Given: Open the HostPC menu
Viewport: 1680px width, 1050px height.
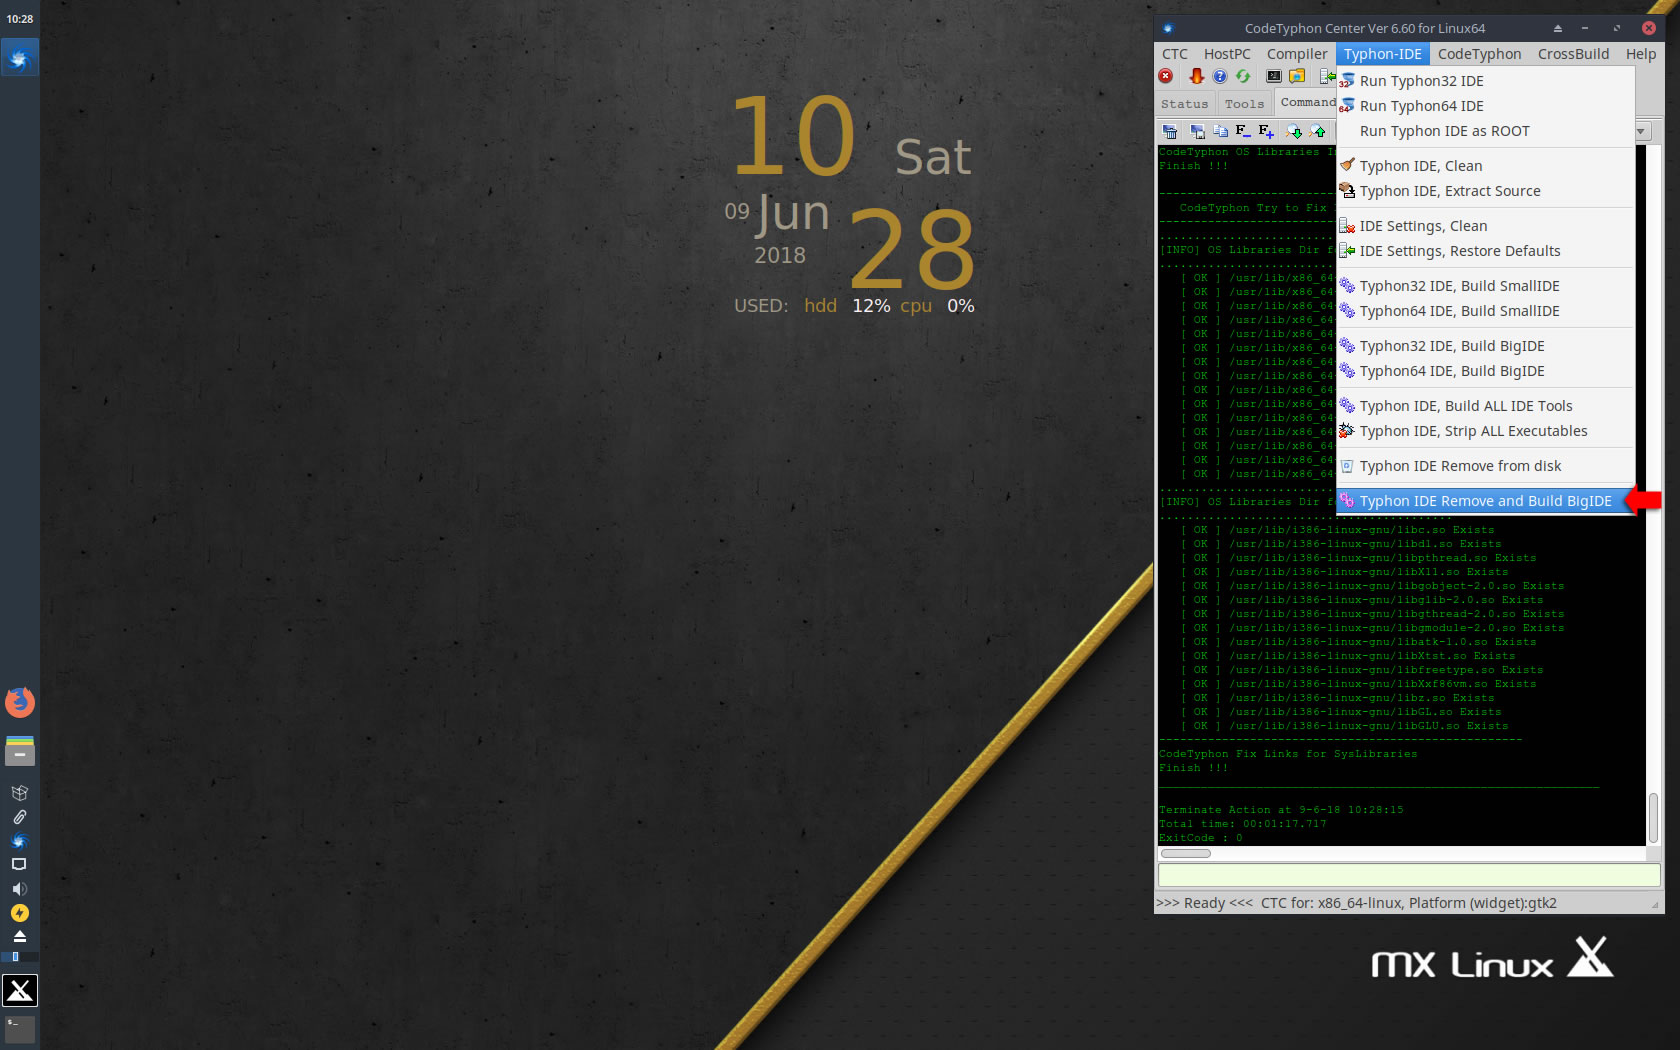Looking at the screenshot, I should pyautogui.click(x=1227, y=54).
